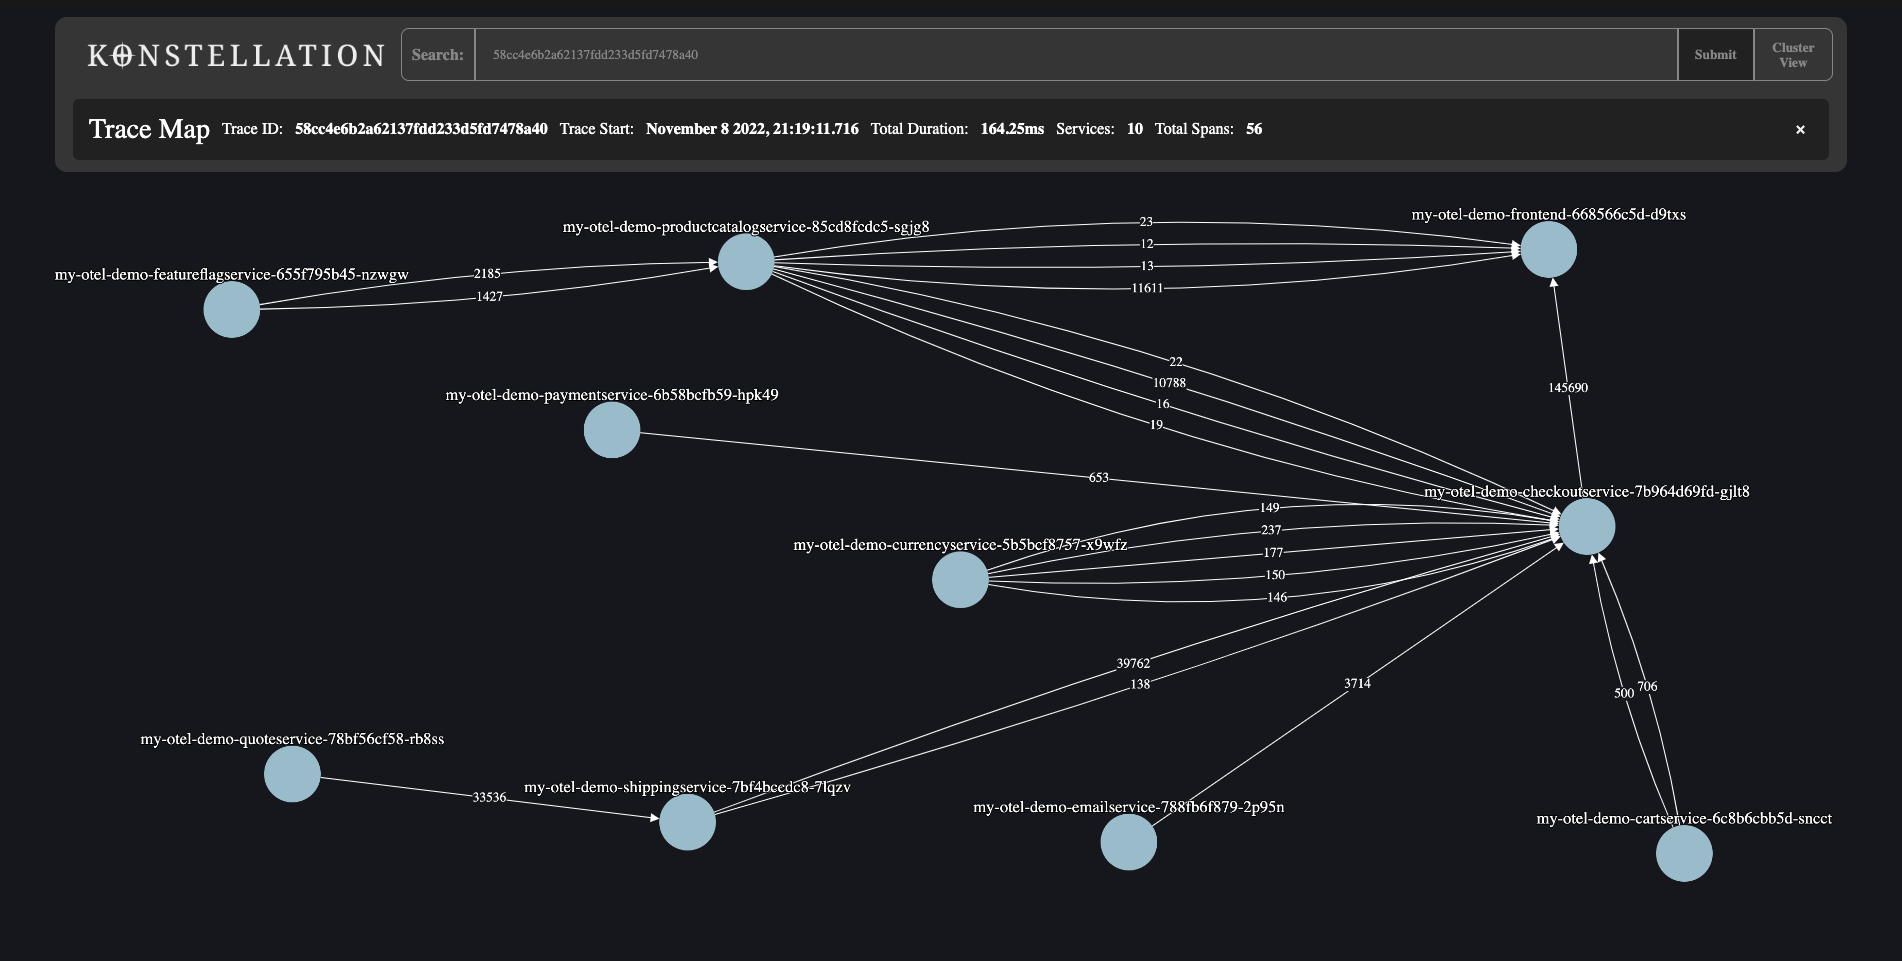
Task: Click edge label 22
Action: point(1176,362)
